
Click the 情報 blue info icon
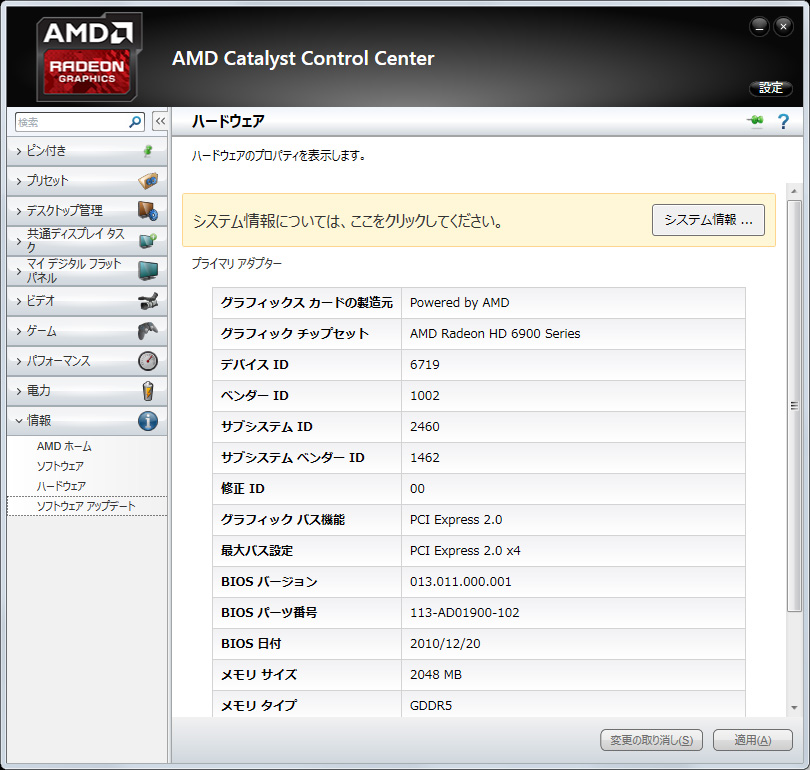point(148,421)
